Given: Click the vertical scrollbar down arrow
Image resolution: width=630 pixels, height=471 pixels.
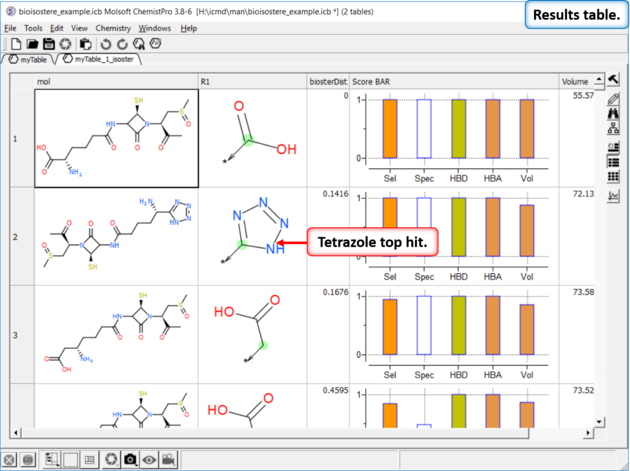Looking at the screenshot, I should coord(599,423).
